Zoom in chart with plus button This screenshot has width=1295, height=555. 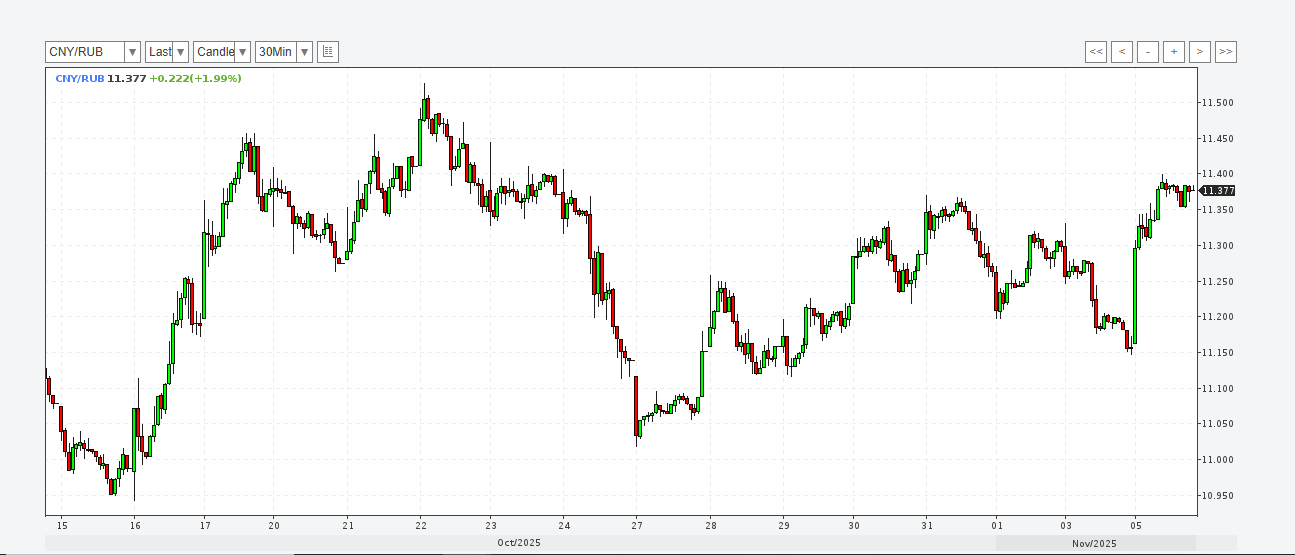[1174, 52]
